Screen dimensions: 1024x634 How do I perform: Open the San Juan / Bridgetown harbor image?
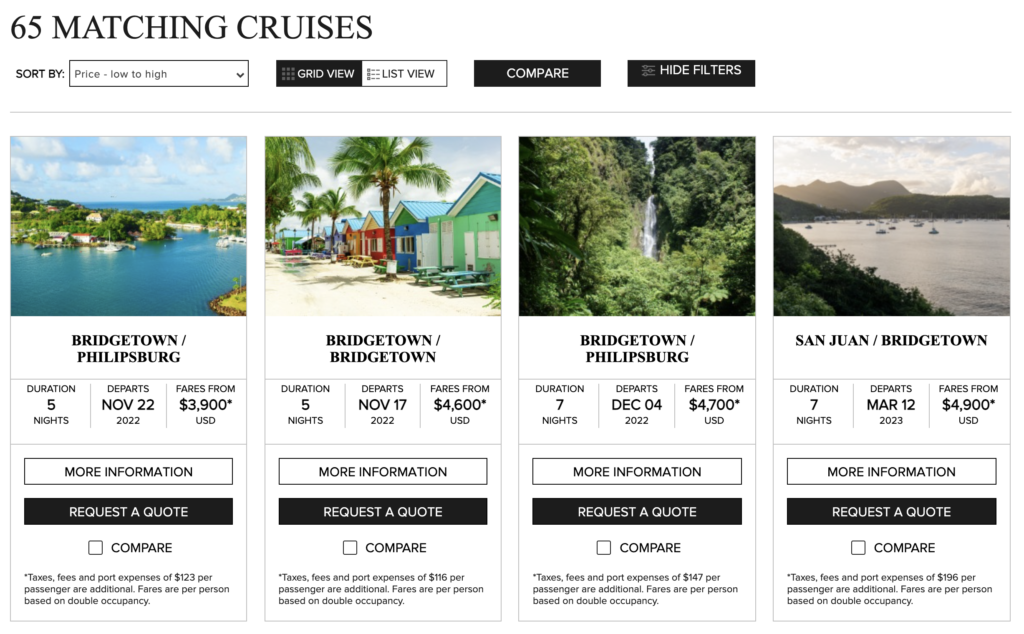(890, 226)
